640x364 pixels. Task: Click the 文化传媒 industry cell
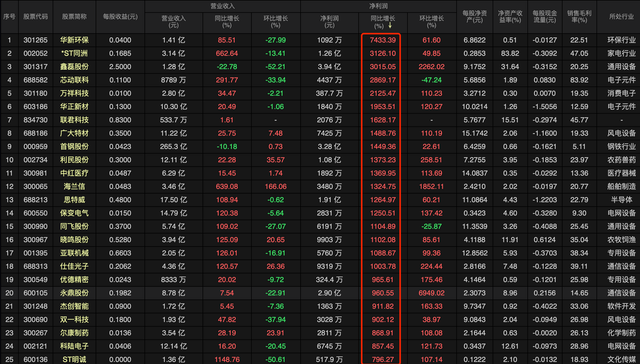pyautogui.click(x=621, y=360)
